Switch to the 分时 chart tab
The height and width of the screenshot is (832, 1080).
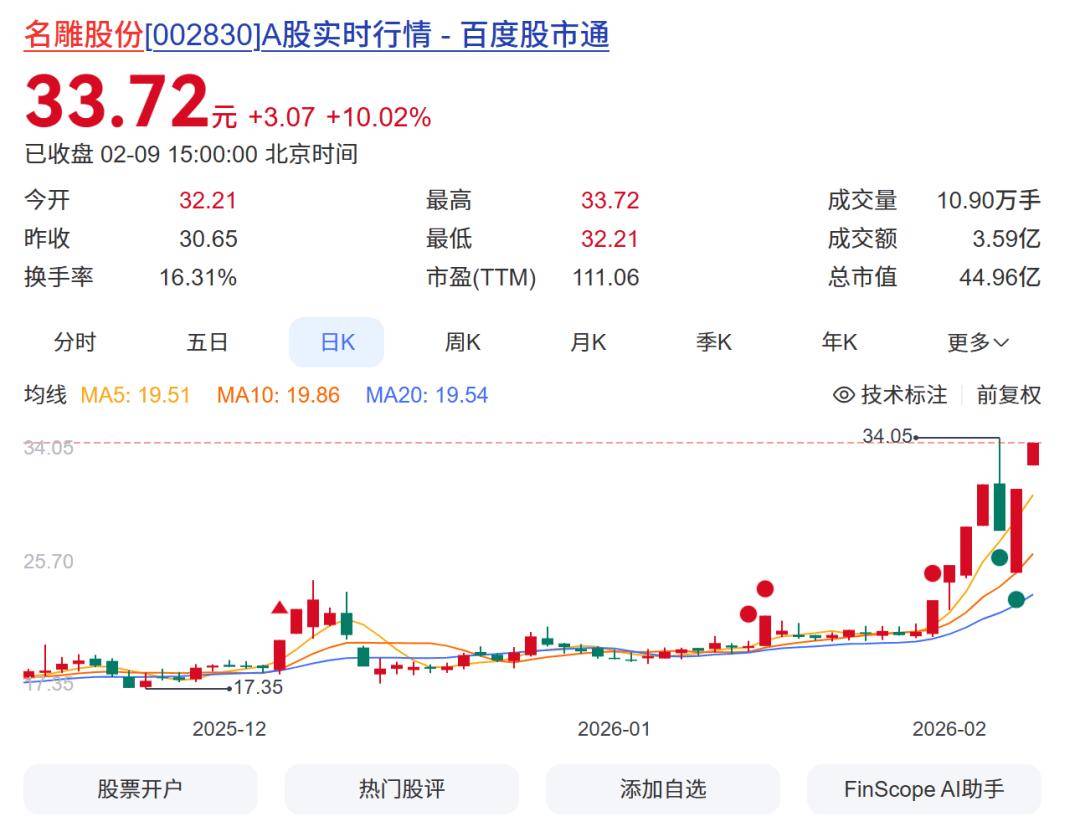75,343
